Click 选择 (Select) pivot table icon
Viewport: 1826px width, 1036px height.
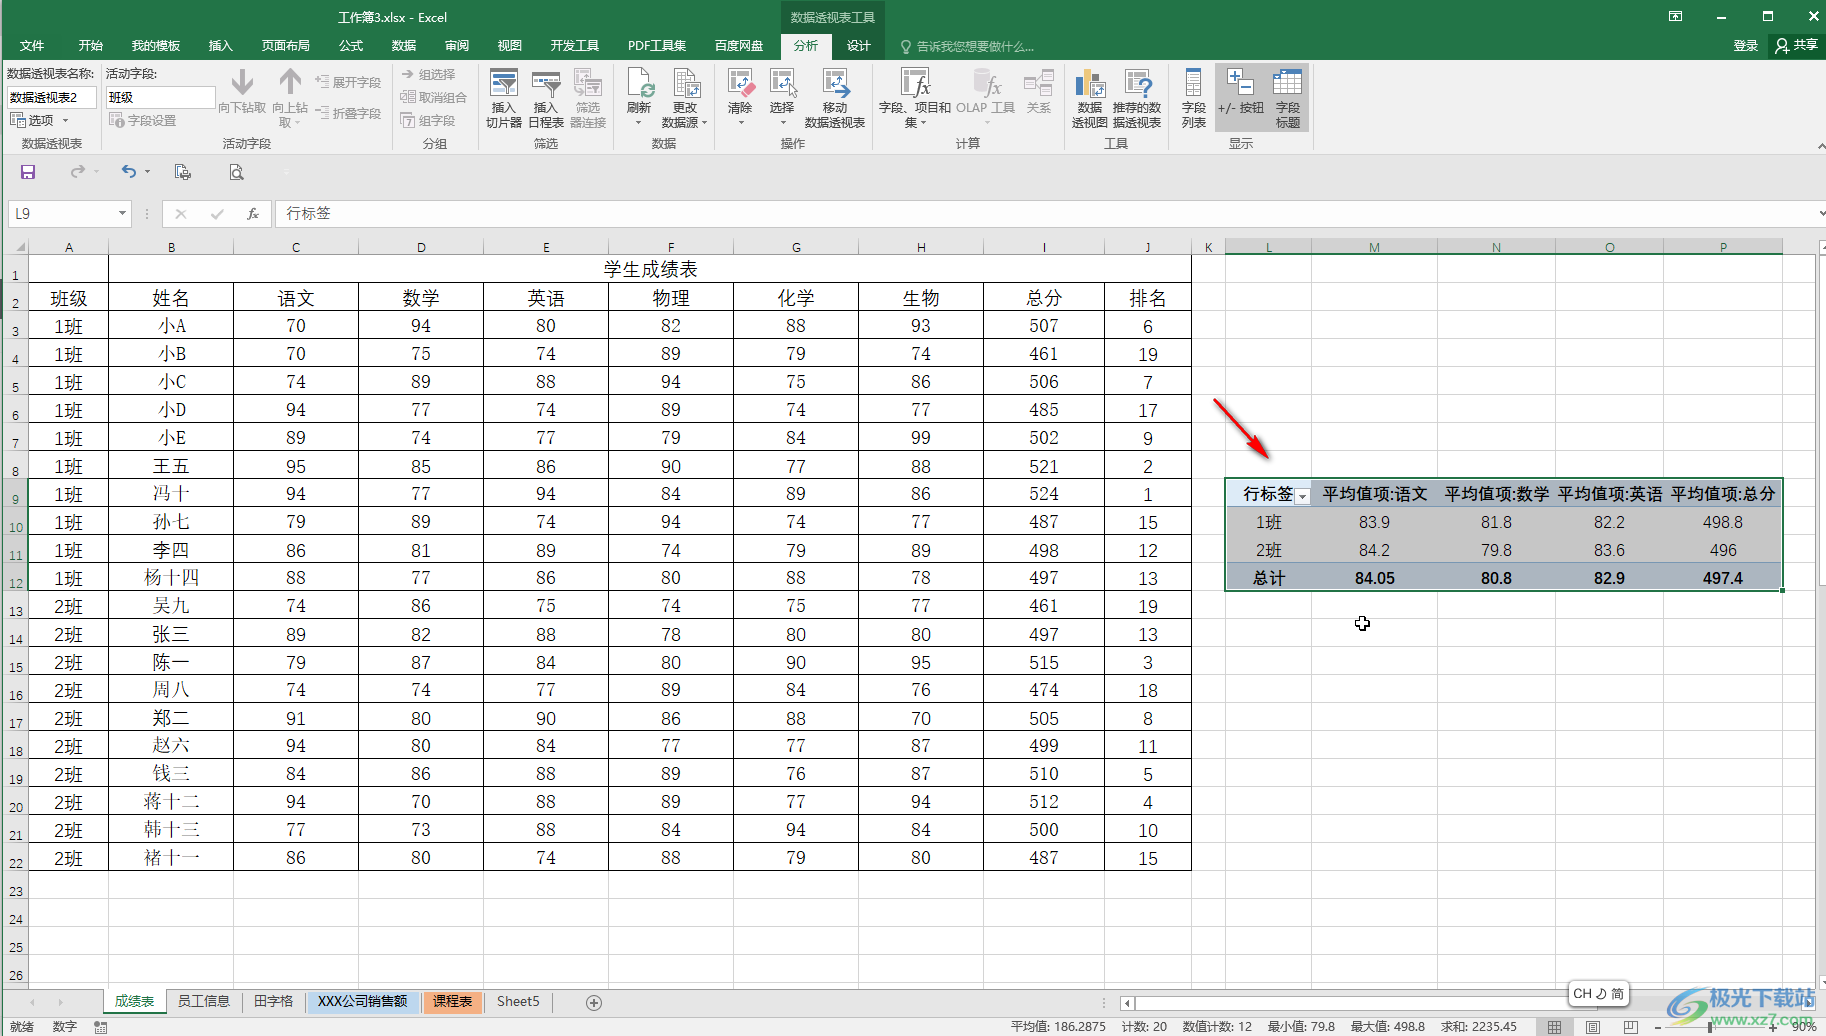pos(782,97)
